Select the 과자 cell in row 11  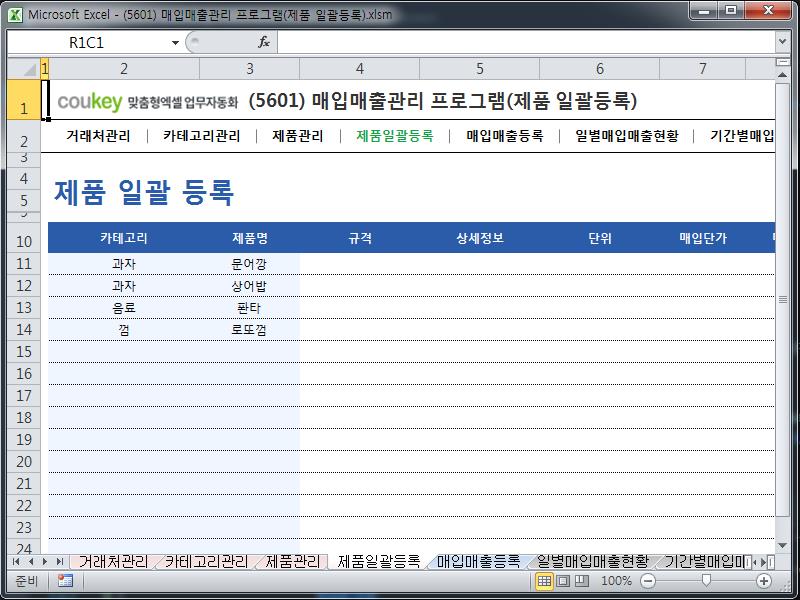[x=123, y=264]
